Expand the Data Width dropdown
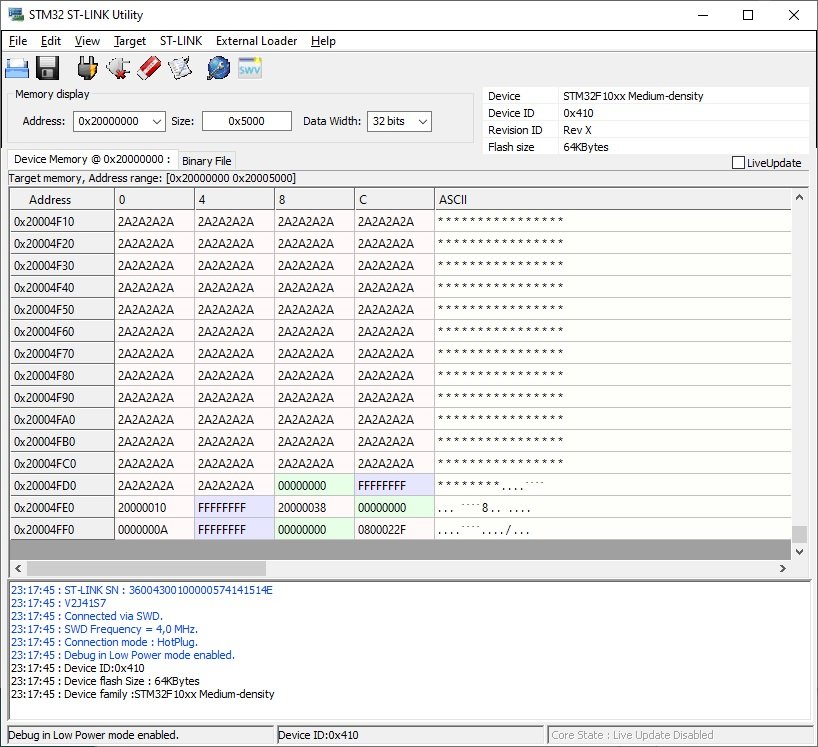 [423, 122]
